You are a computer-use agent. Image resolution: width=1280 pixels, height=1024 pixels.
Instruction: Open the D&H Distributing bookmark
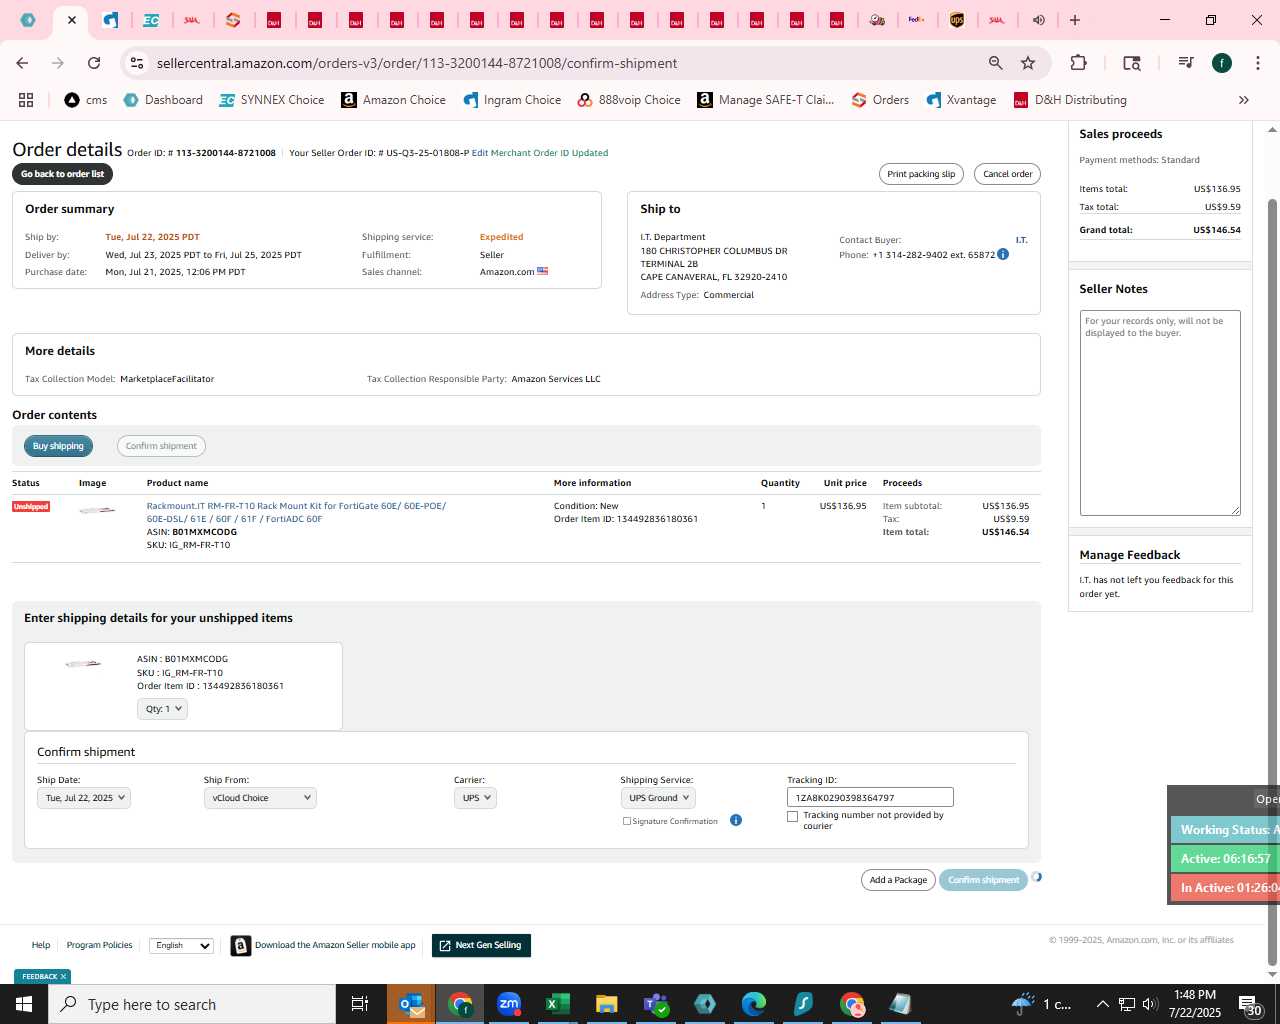(1070, 100)
